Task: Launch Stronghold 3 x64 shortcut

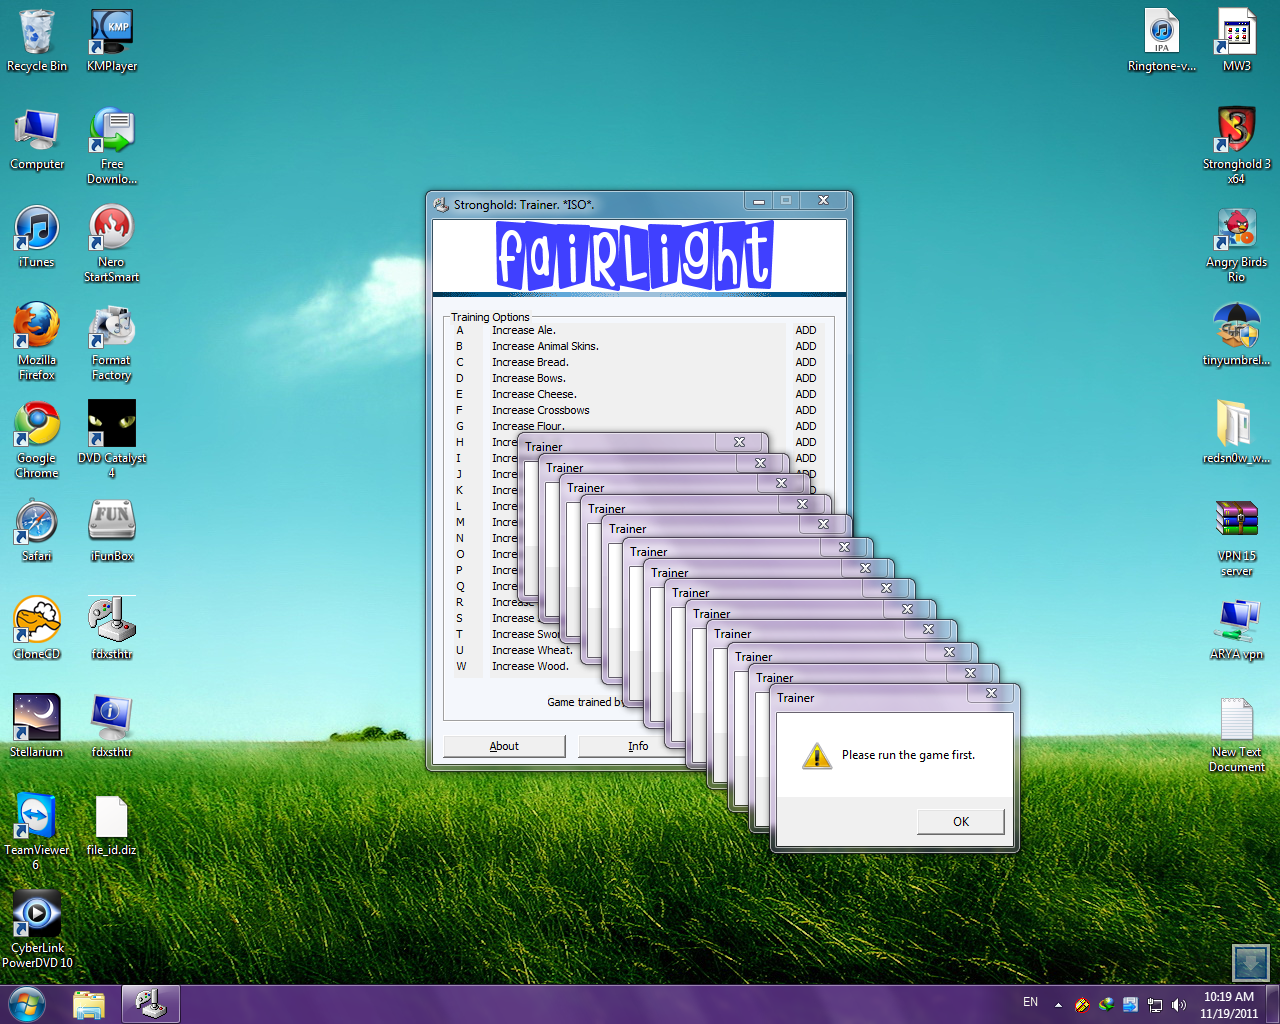Action: pyautogui.click(x=1237, y=146)
